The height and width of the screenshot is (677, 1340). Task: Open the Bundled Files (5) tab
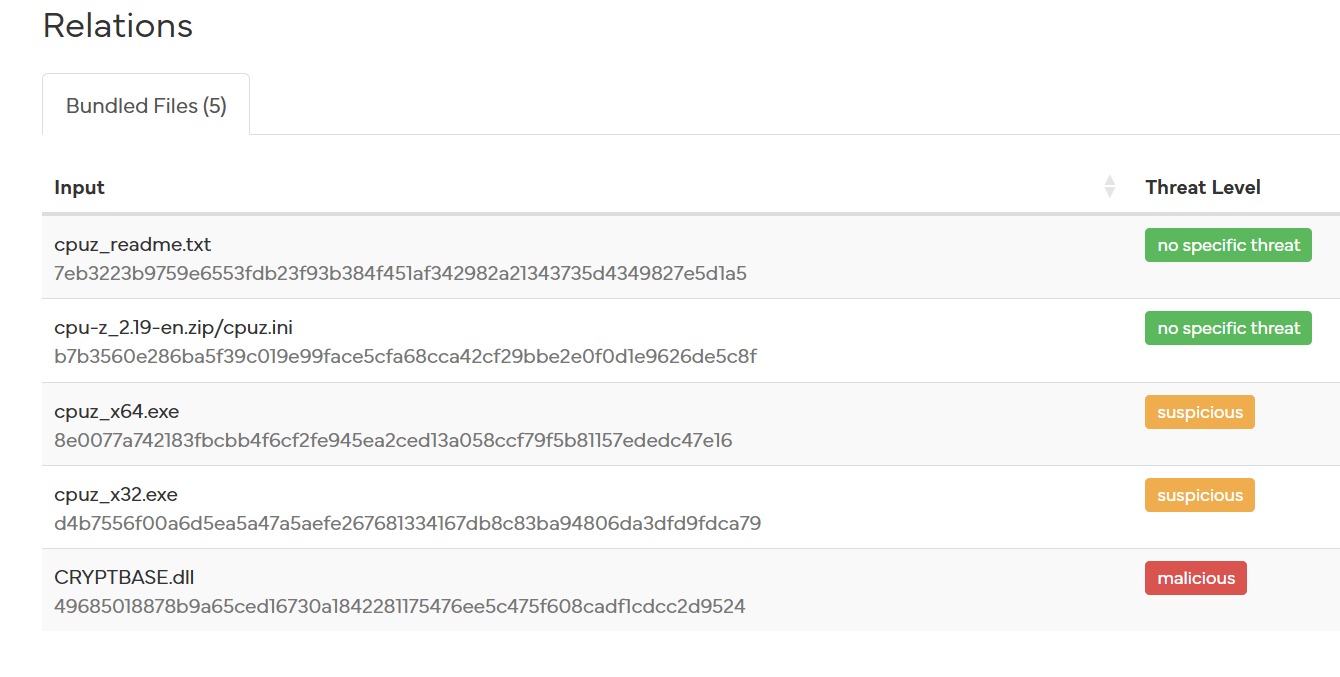pos(146,106)
